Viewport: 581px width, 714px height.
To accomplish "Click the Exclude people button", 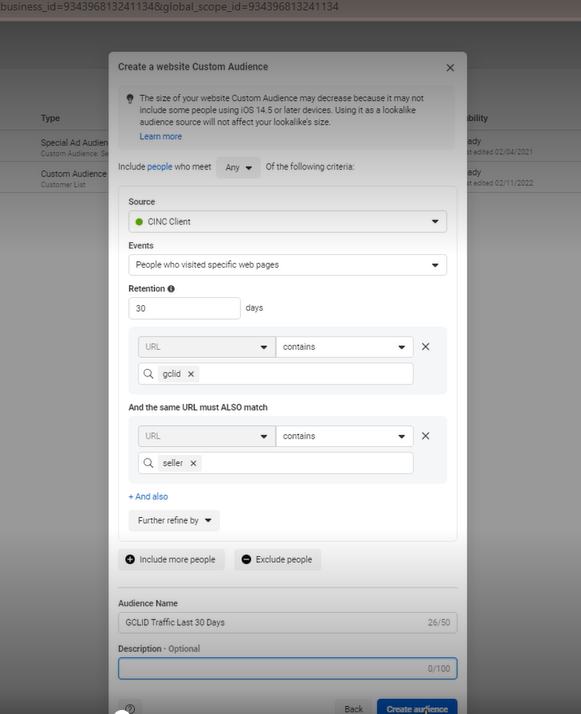I will [277, 560].
